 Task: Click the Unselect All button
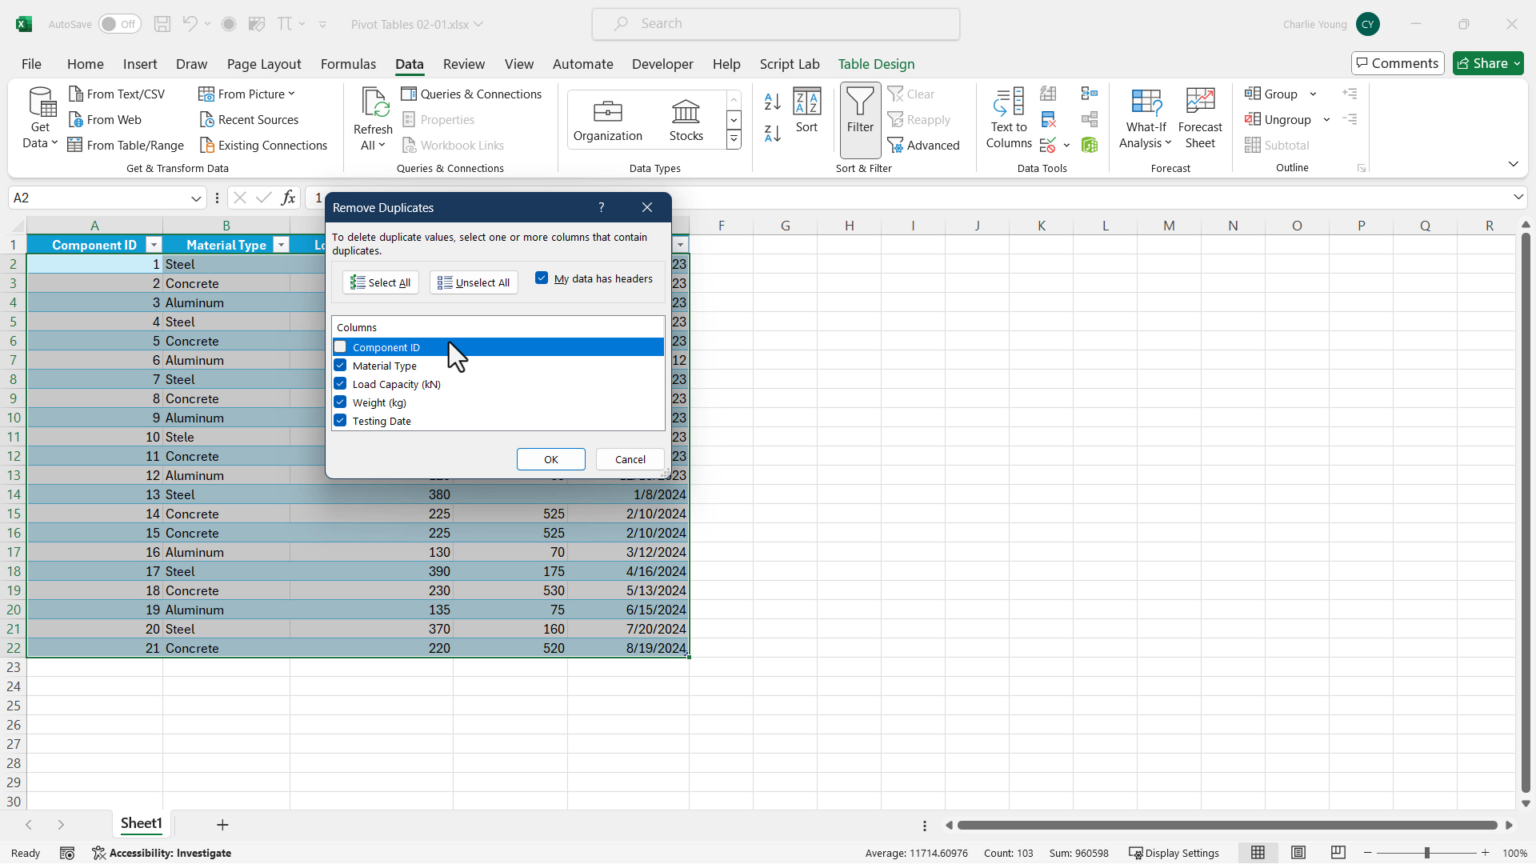pyautogui.click(x=473, y=282)
